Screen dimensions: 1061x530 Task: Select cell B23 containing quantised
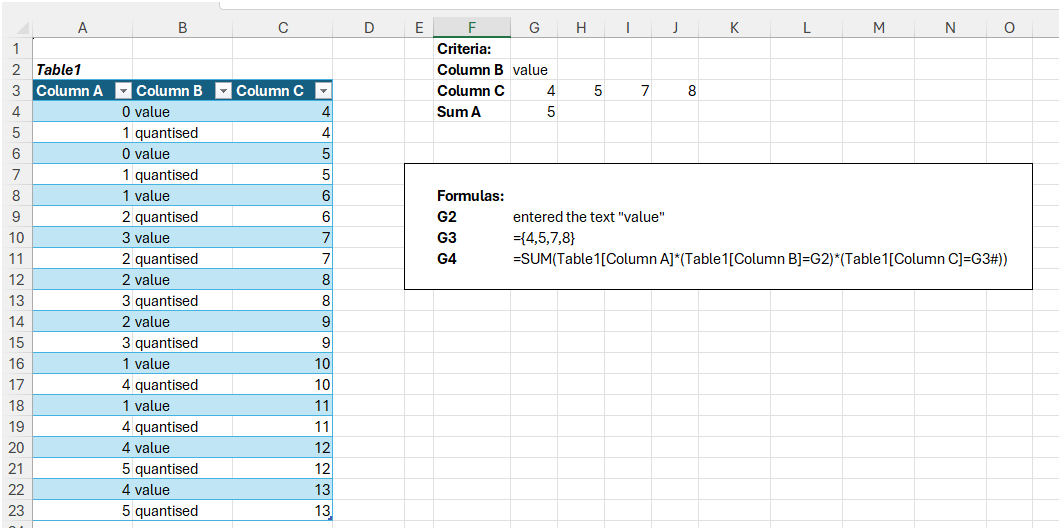183,510
